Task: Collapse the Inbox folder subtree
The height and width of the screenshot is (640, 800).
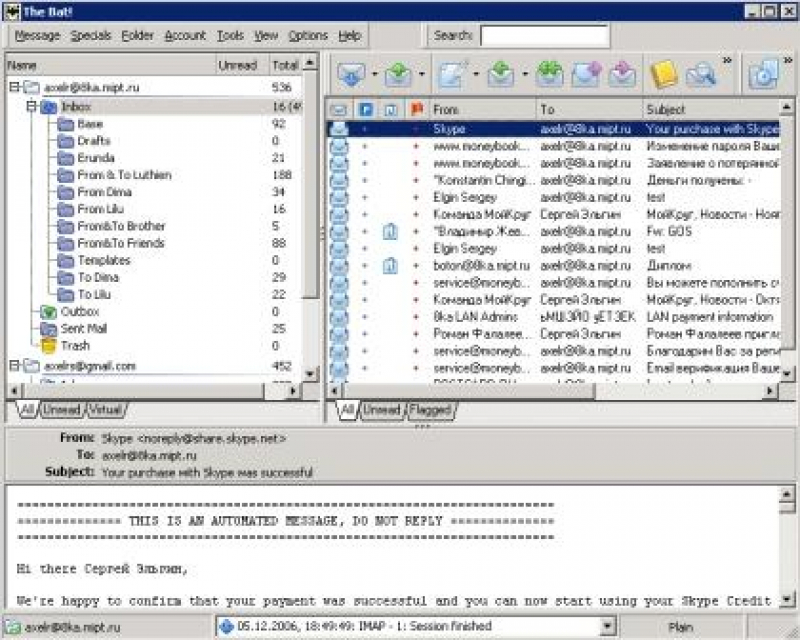Action: [32, 106]
